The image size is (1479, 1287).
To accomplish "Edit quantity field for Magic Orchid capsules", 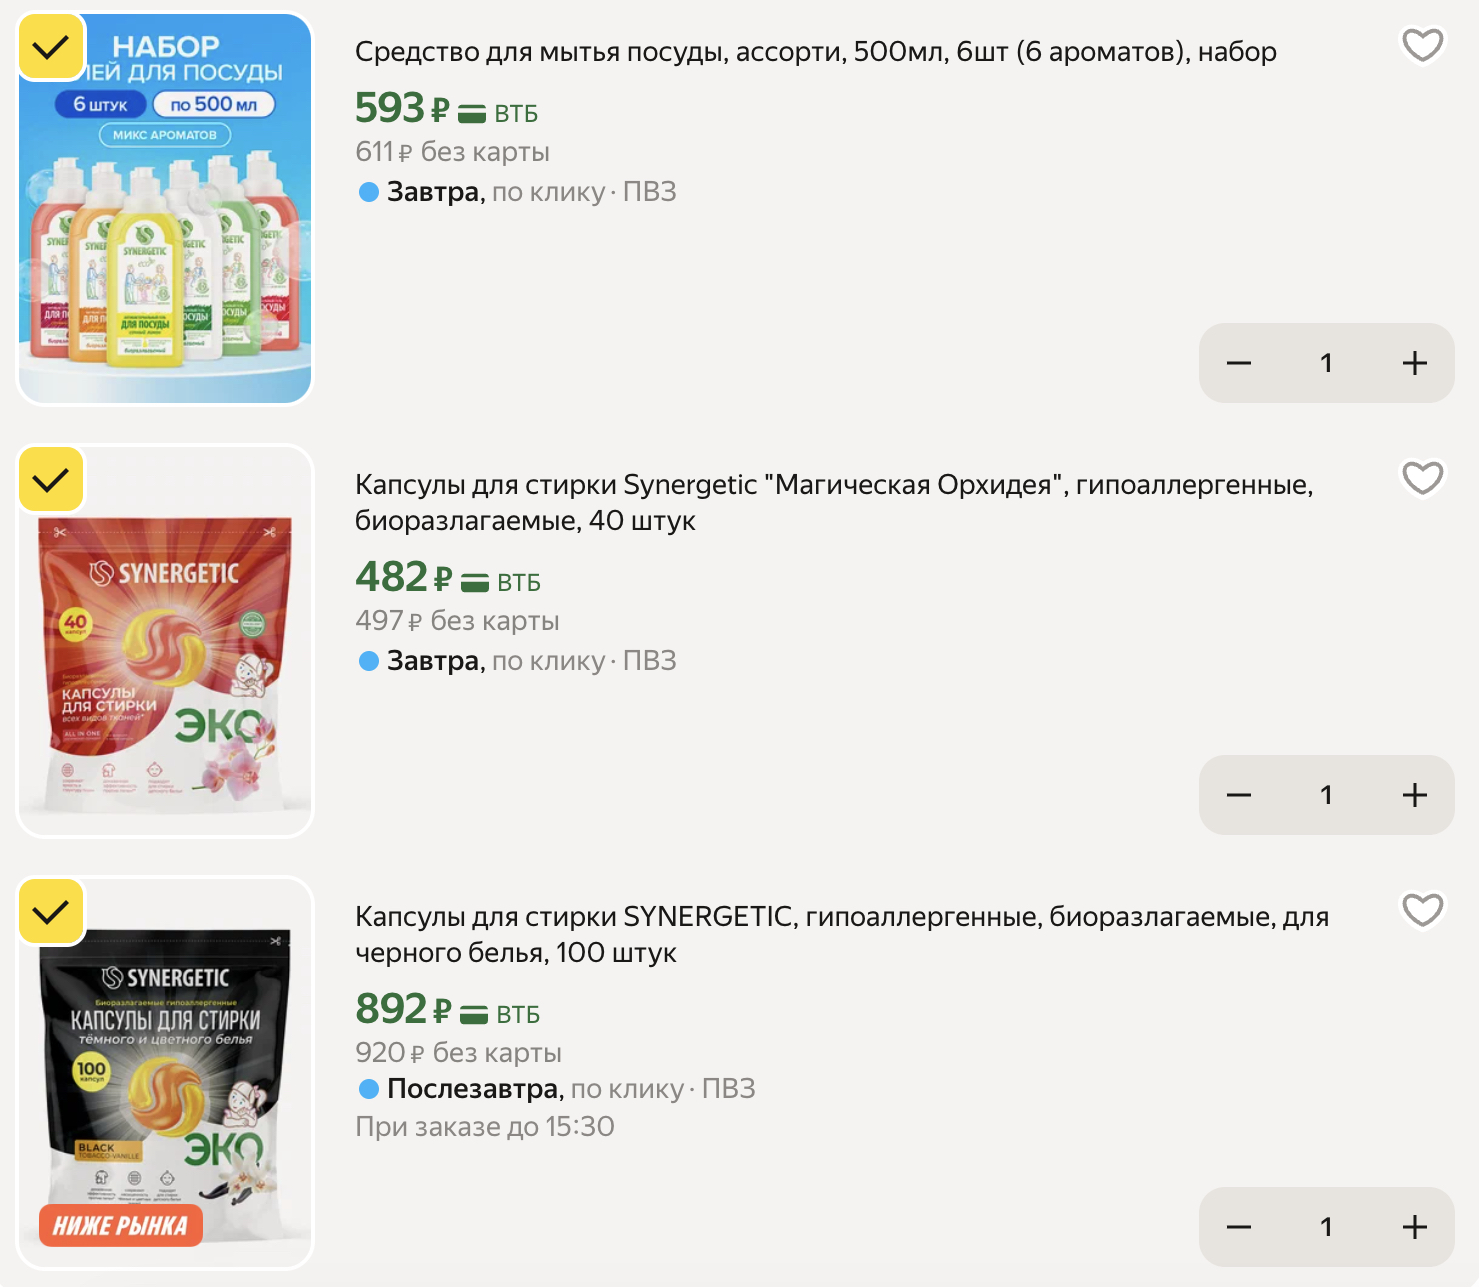I will (x=1326, y=795).
